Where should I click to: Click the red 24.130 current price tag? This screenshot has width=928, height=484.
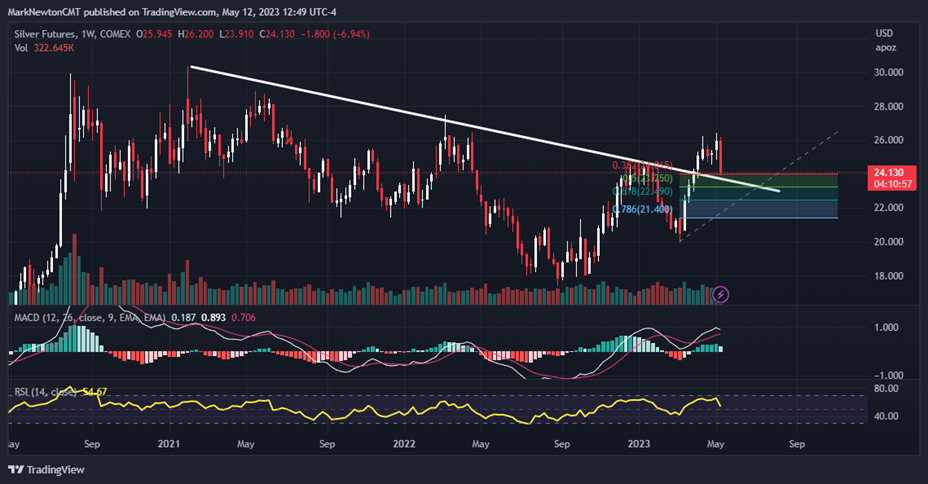[891, 173]
